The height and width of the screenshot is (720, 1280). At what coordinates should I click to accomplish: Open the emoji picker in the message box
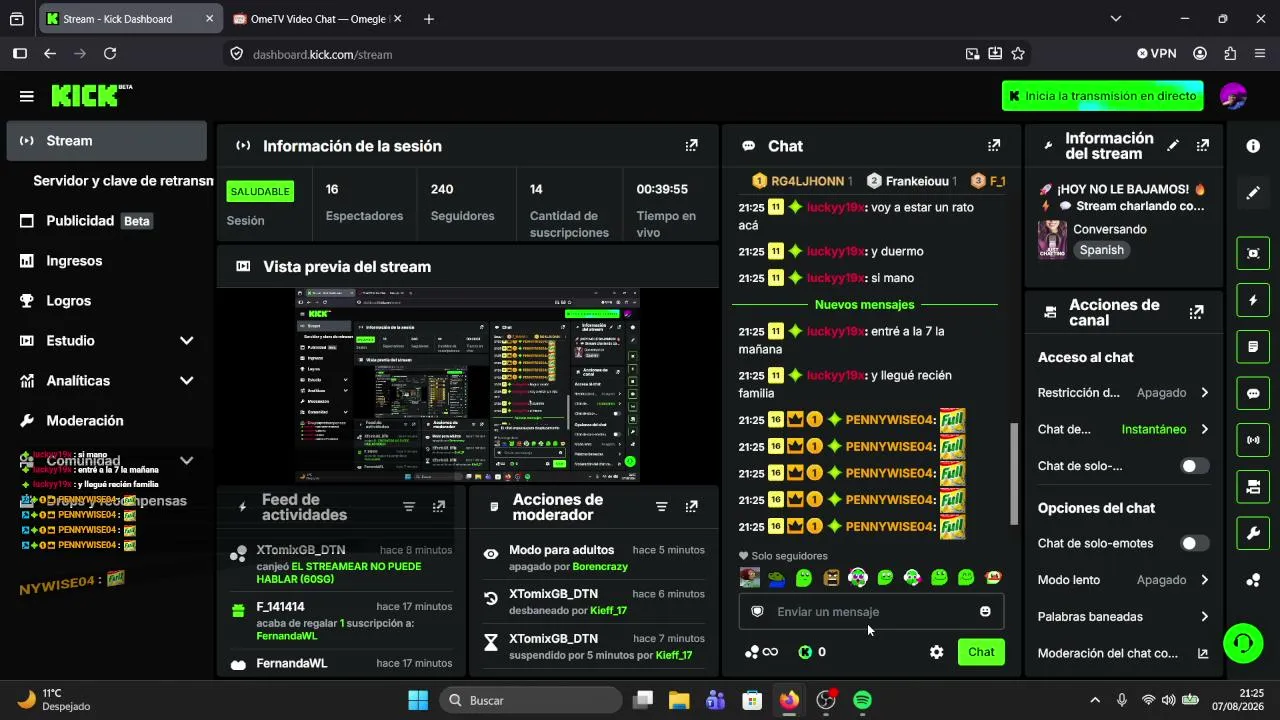(985, 612)
